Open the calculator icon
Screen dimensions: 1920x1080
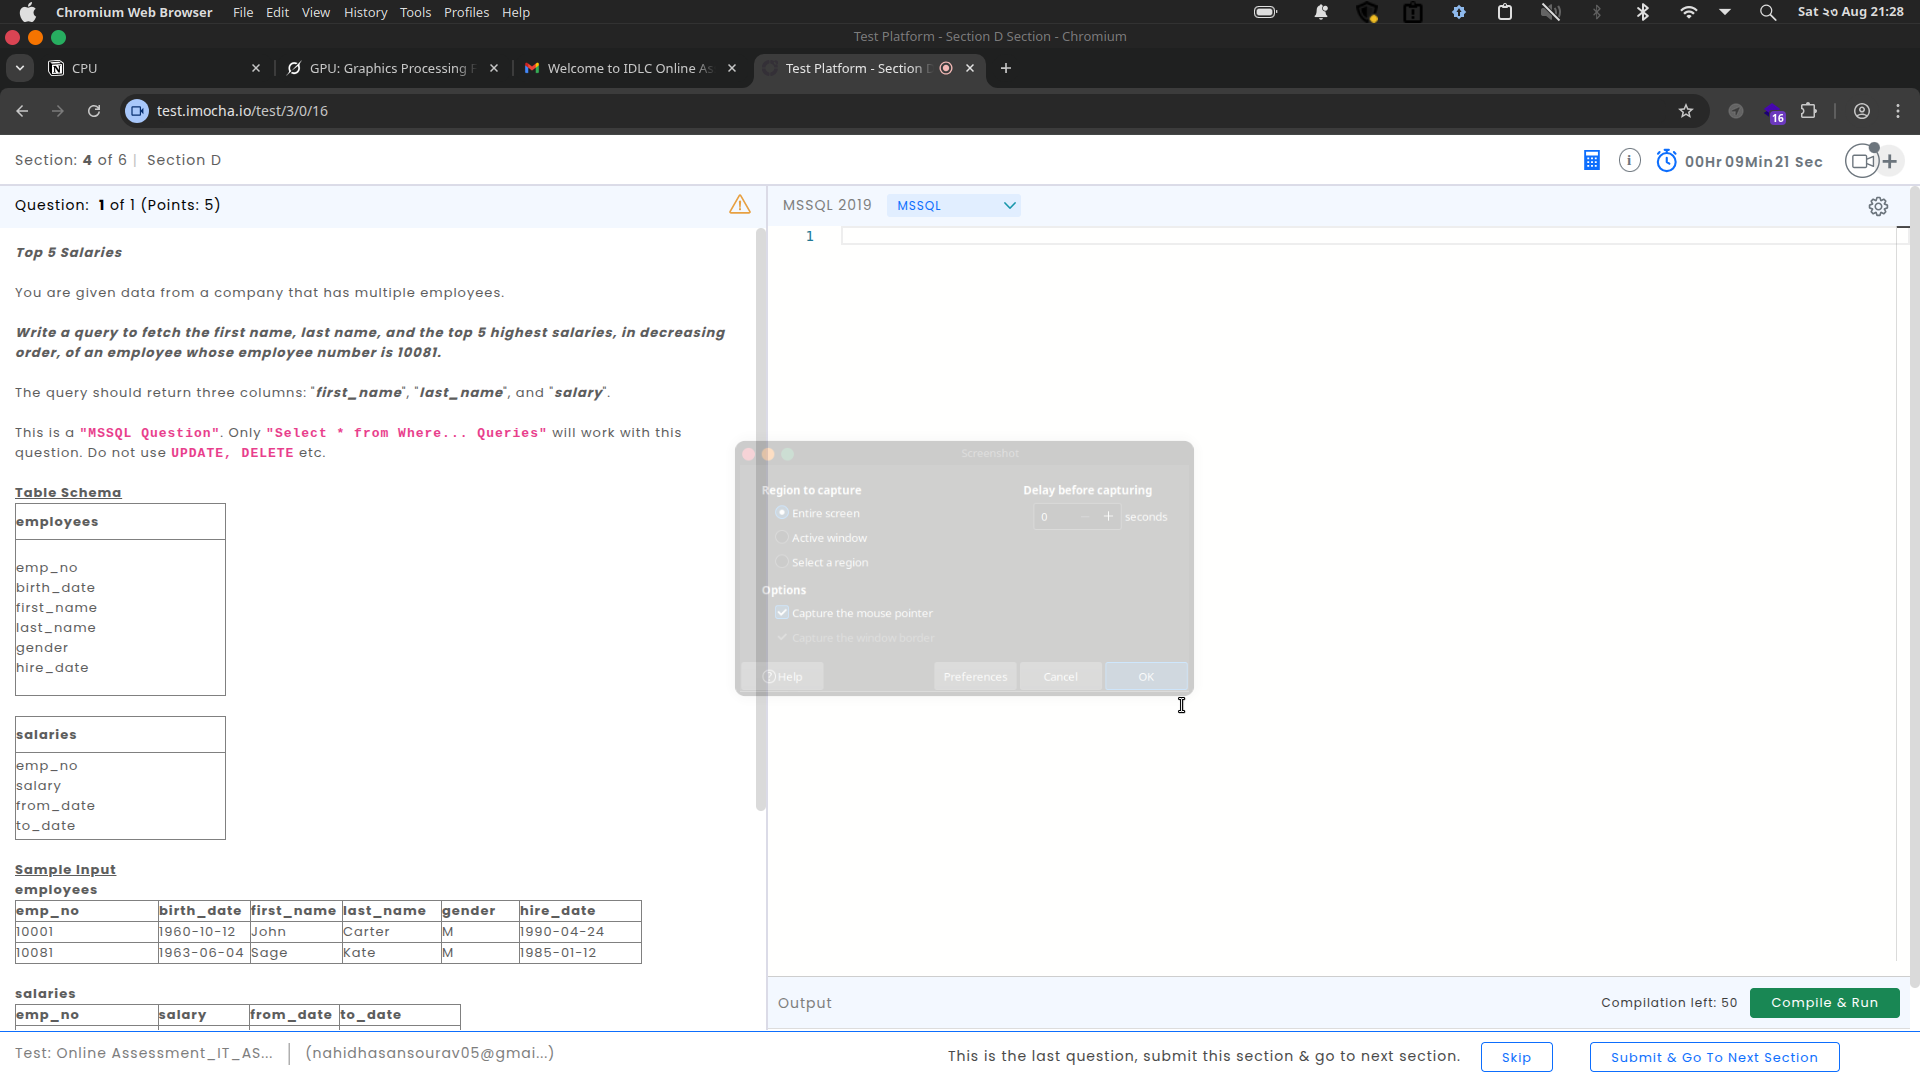[1591, 160]
